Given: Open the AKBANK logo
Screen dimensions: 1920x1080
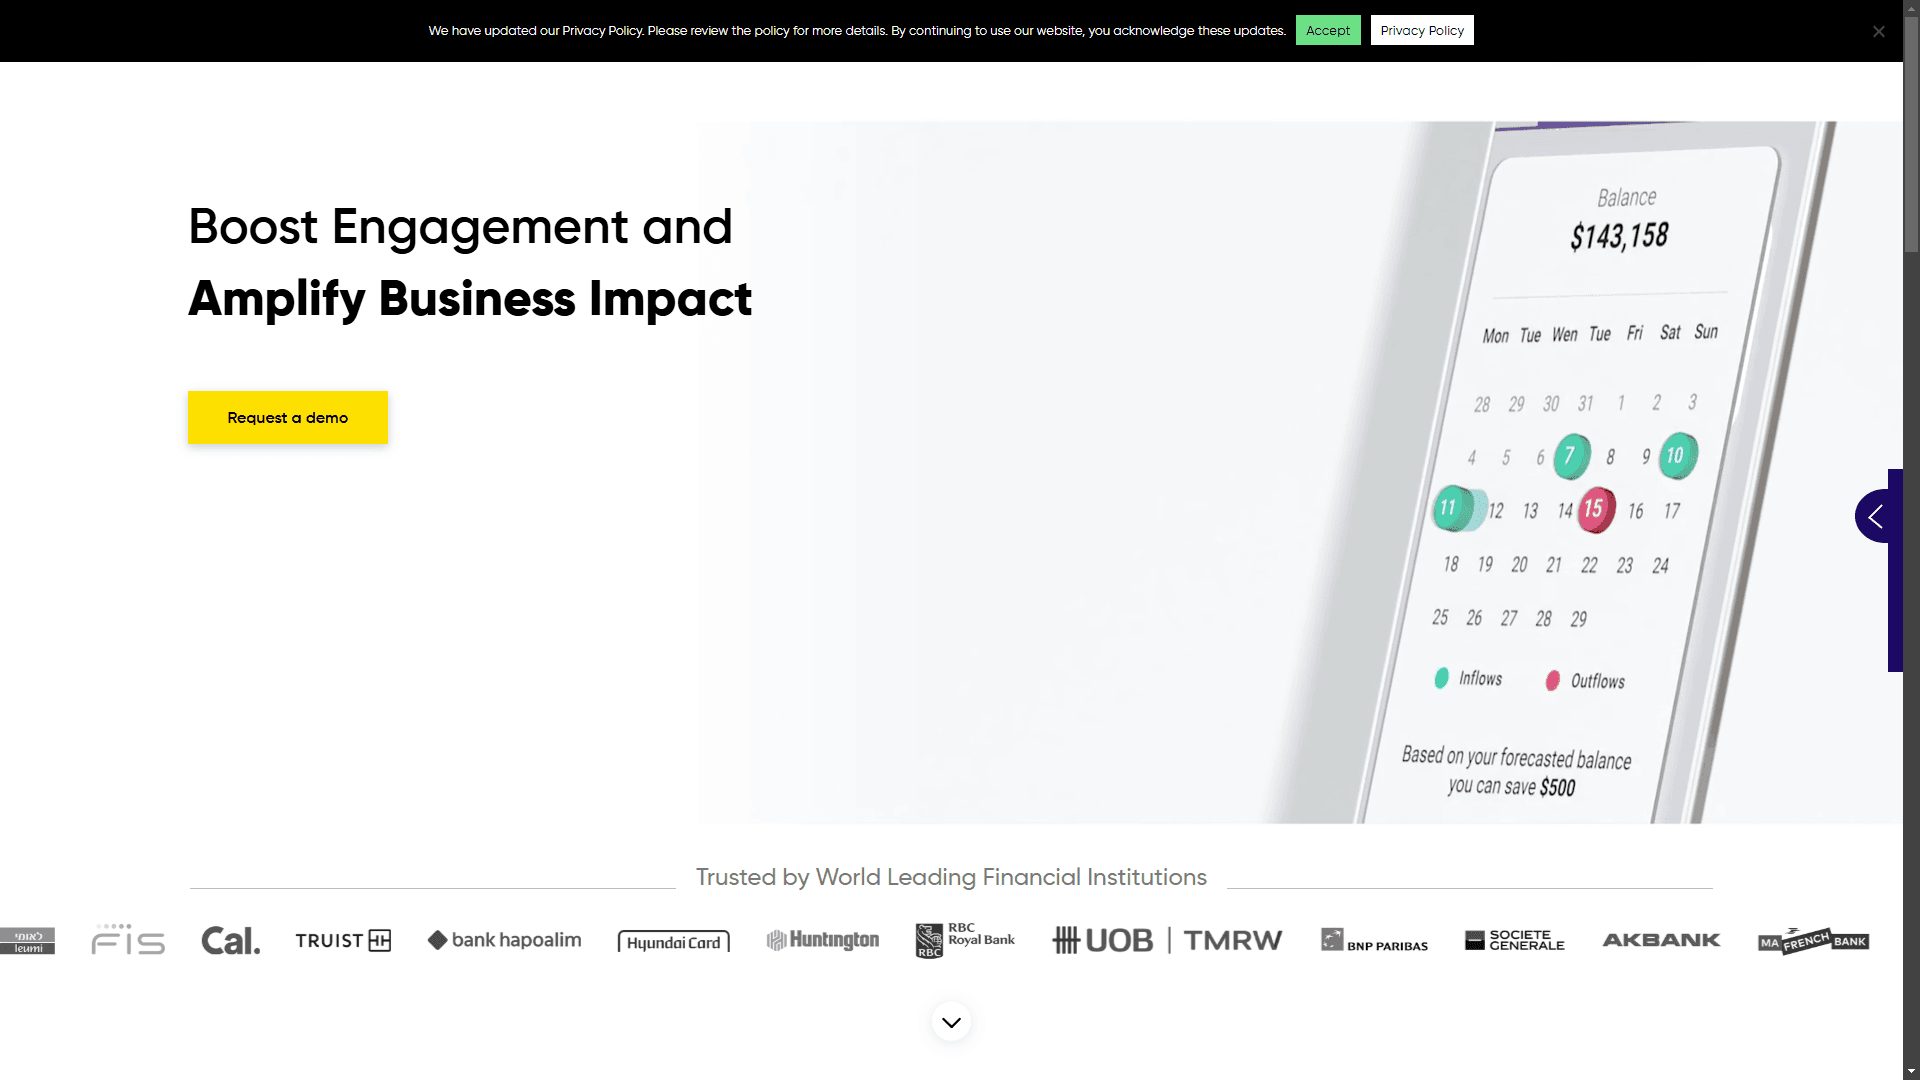Looking at the screenshot, I should point(1661,940).
